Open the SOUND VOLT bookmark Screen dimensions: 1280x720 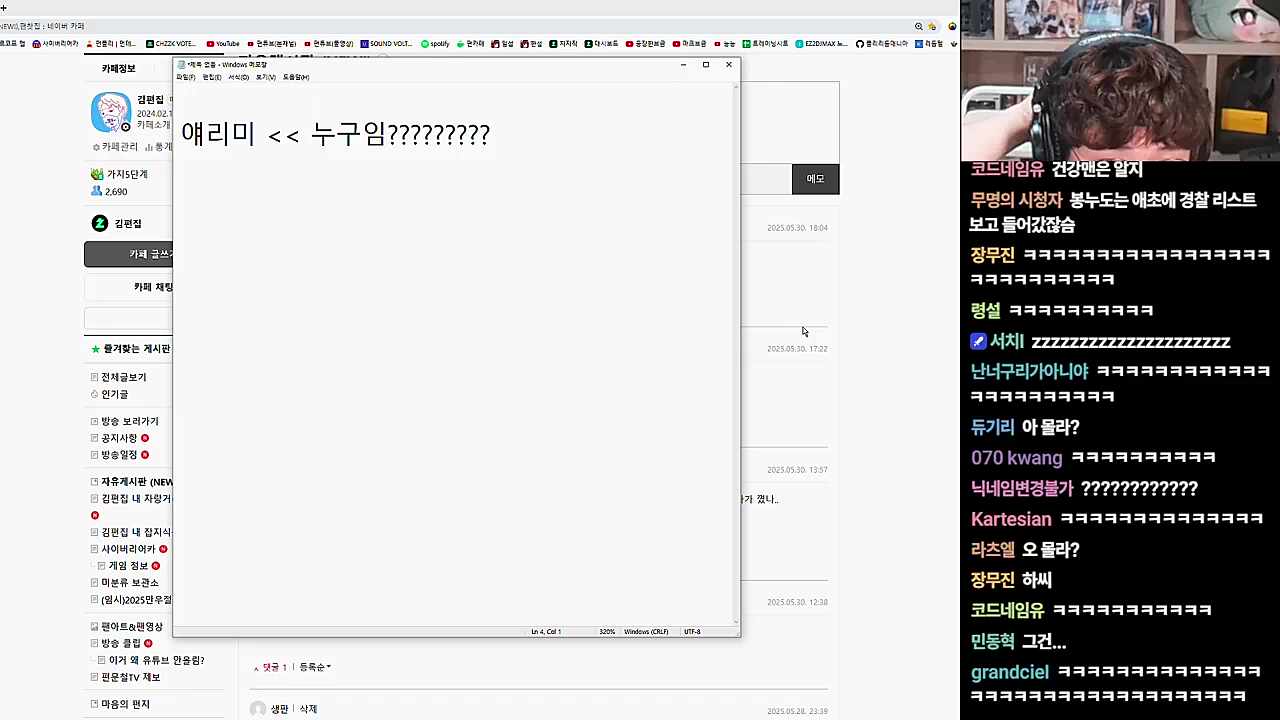(386, 44)
